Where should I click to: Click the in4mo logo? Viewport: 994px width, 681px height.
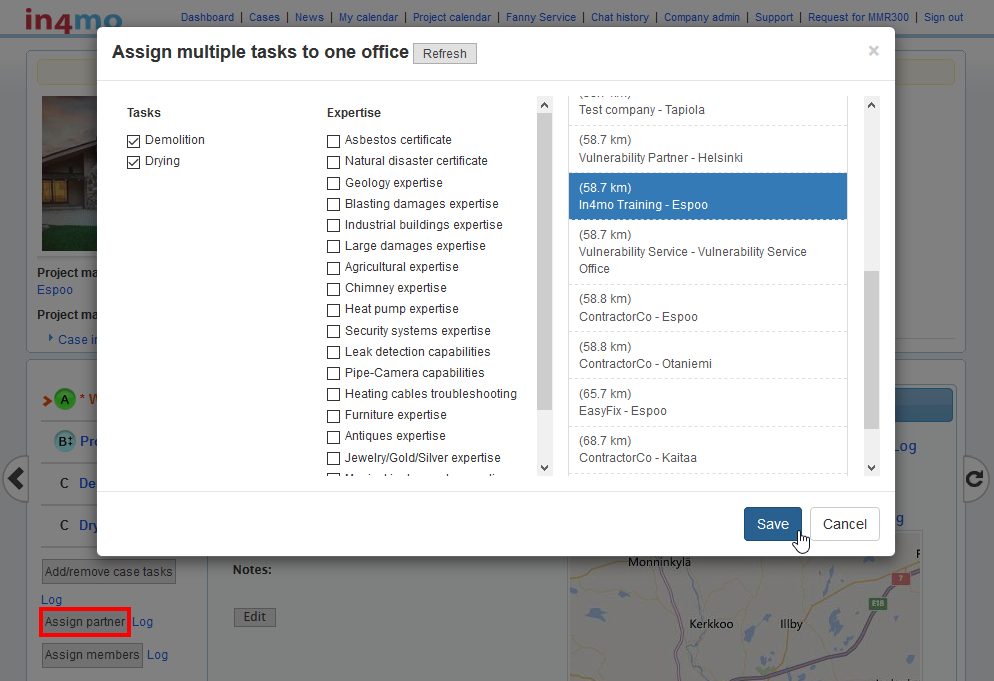73,19
